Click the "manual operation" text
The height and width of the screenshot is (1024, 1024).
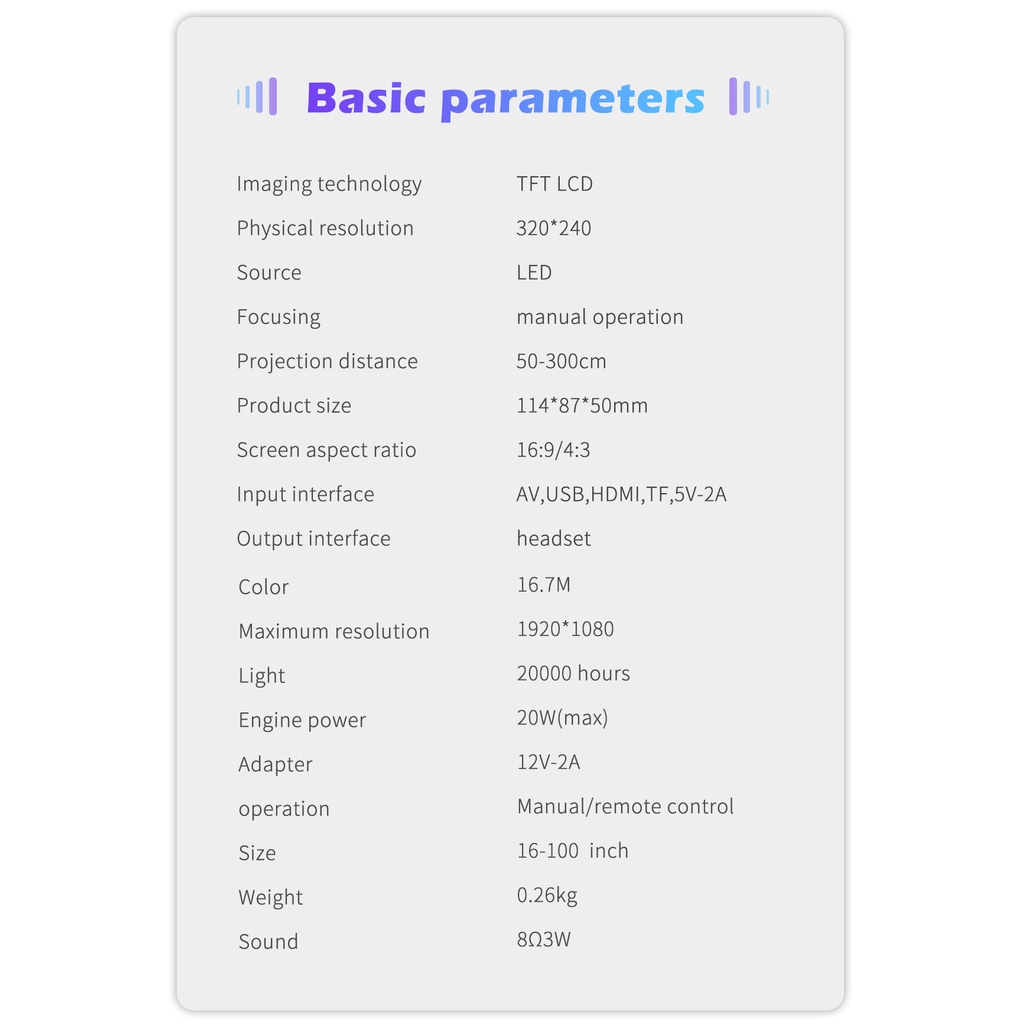599,317
